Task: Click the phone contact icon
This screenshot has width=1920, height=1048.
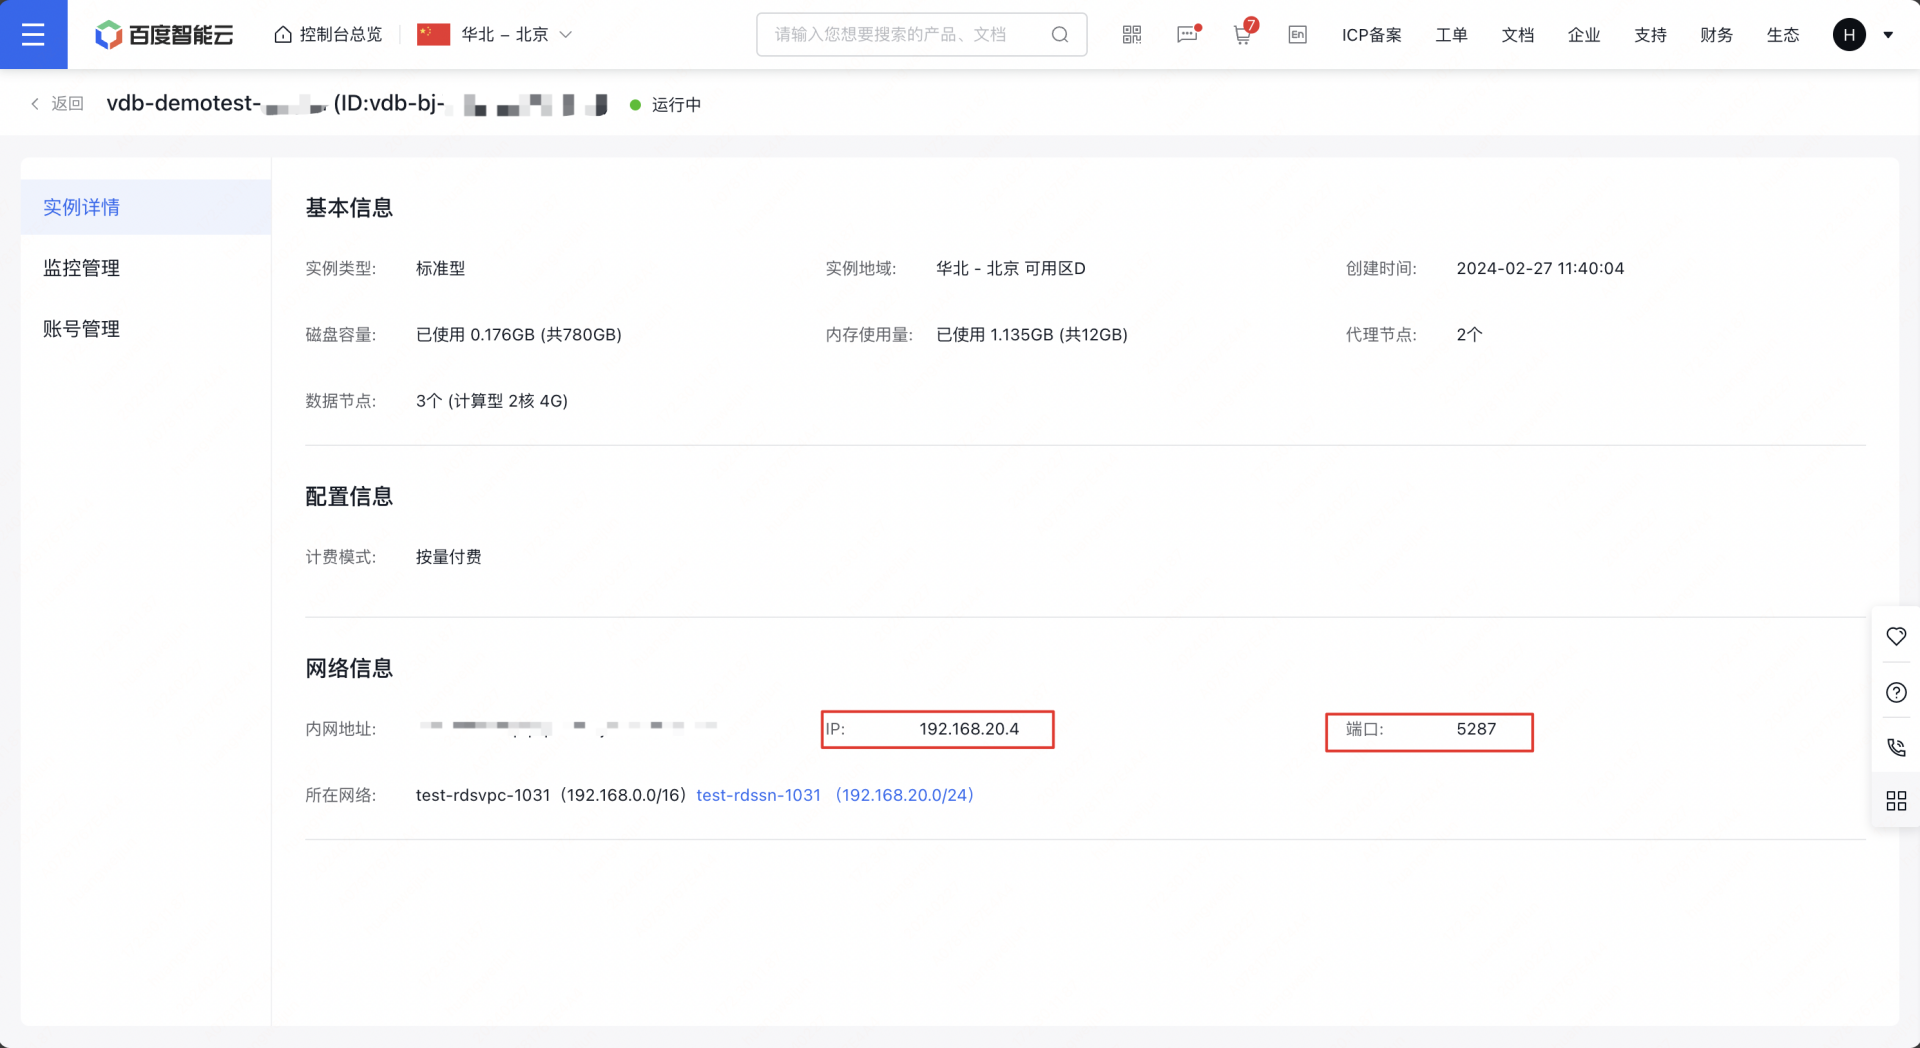Action: click(x=1896, y=747)
